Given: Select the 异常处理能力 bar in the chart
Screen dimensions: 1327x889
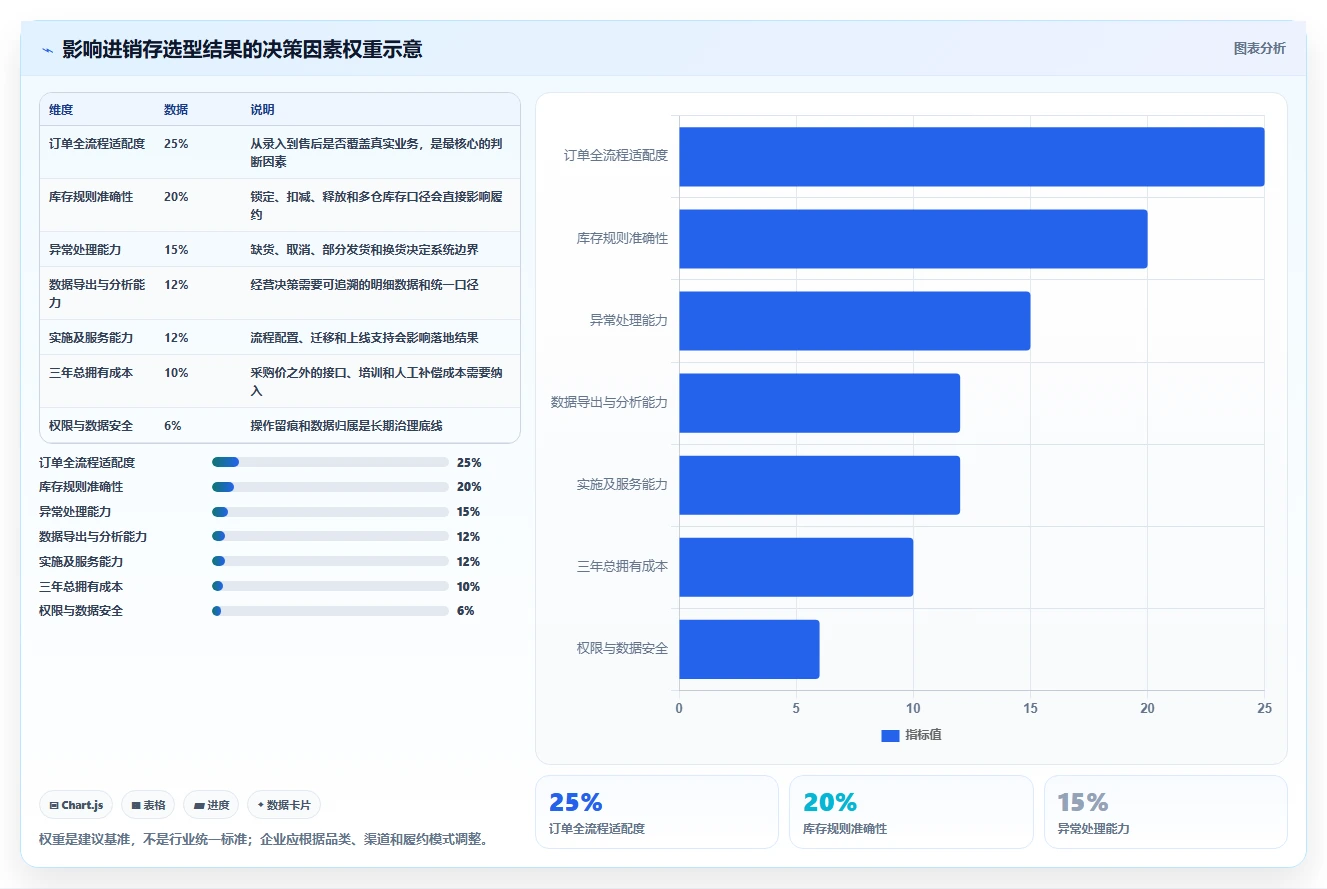Looking at the screenshot, I should pos(855,321).
